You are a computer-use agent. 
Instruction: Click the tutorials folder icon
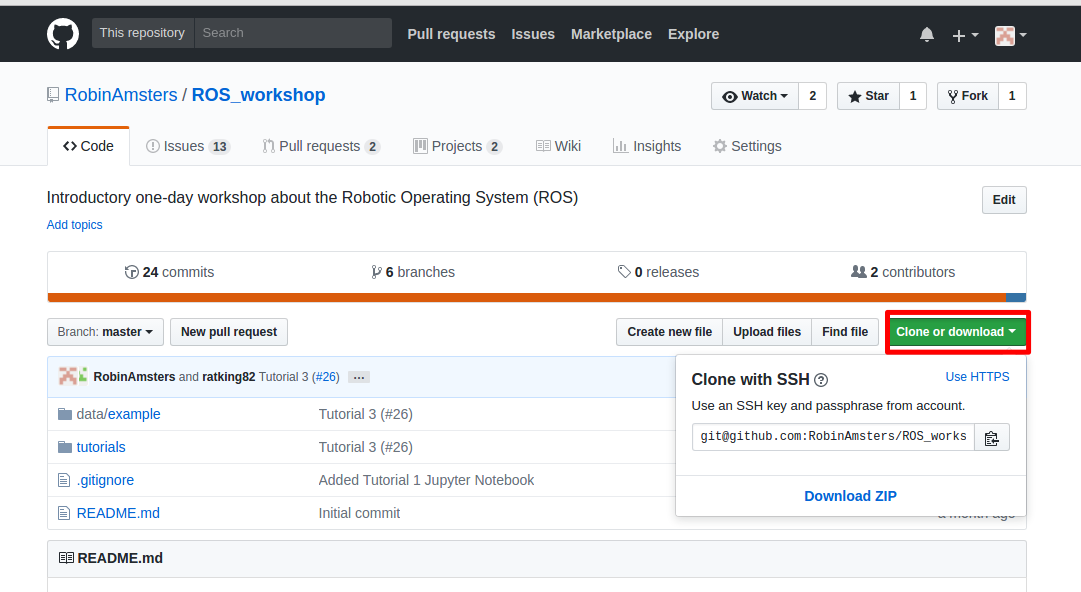click(65, 447)
